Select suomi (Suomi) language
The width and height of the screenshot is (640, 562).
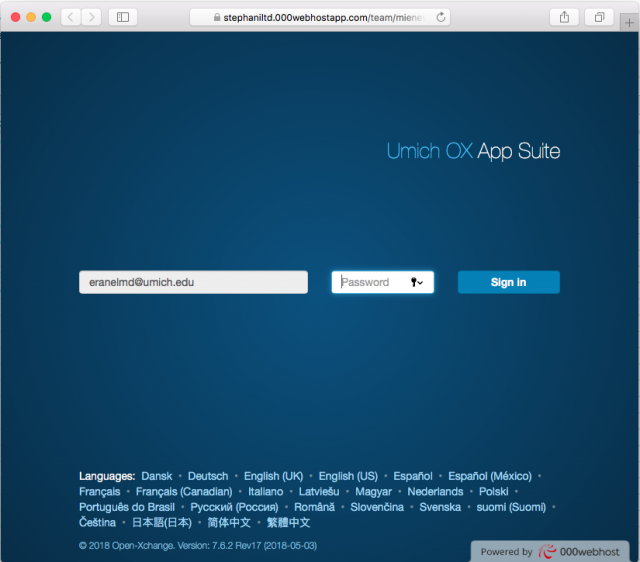click(x=511, y=507)
